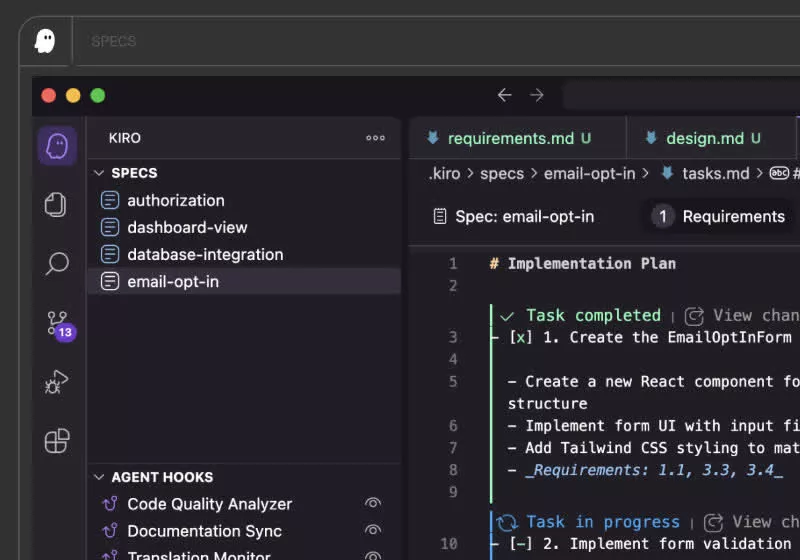This screenshot has width=800, height=560.
Task: Click the KIRO panel title
Action: pyautogui.click(x=124, y=138)
